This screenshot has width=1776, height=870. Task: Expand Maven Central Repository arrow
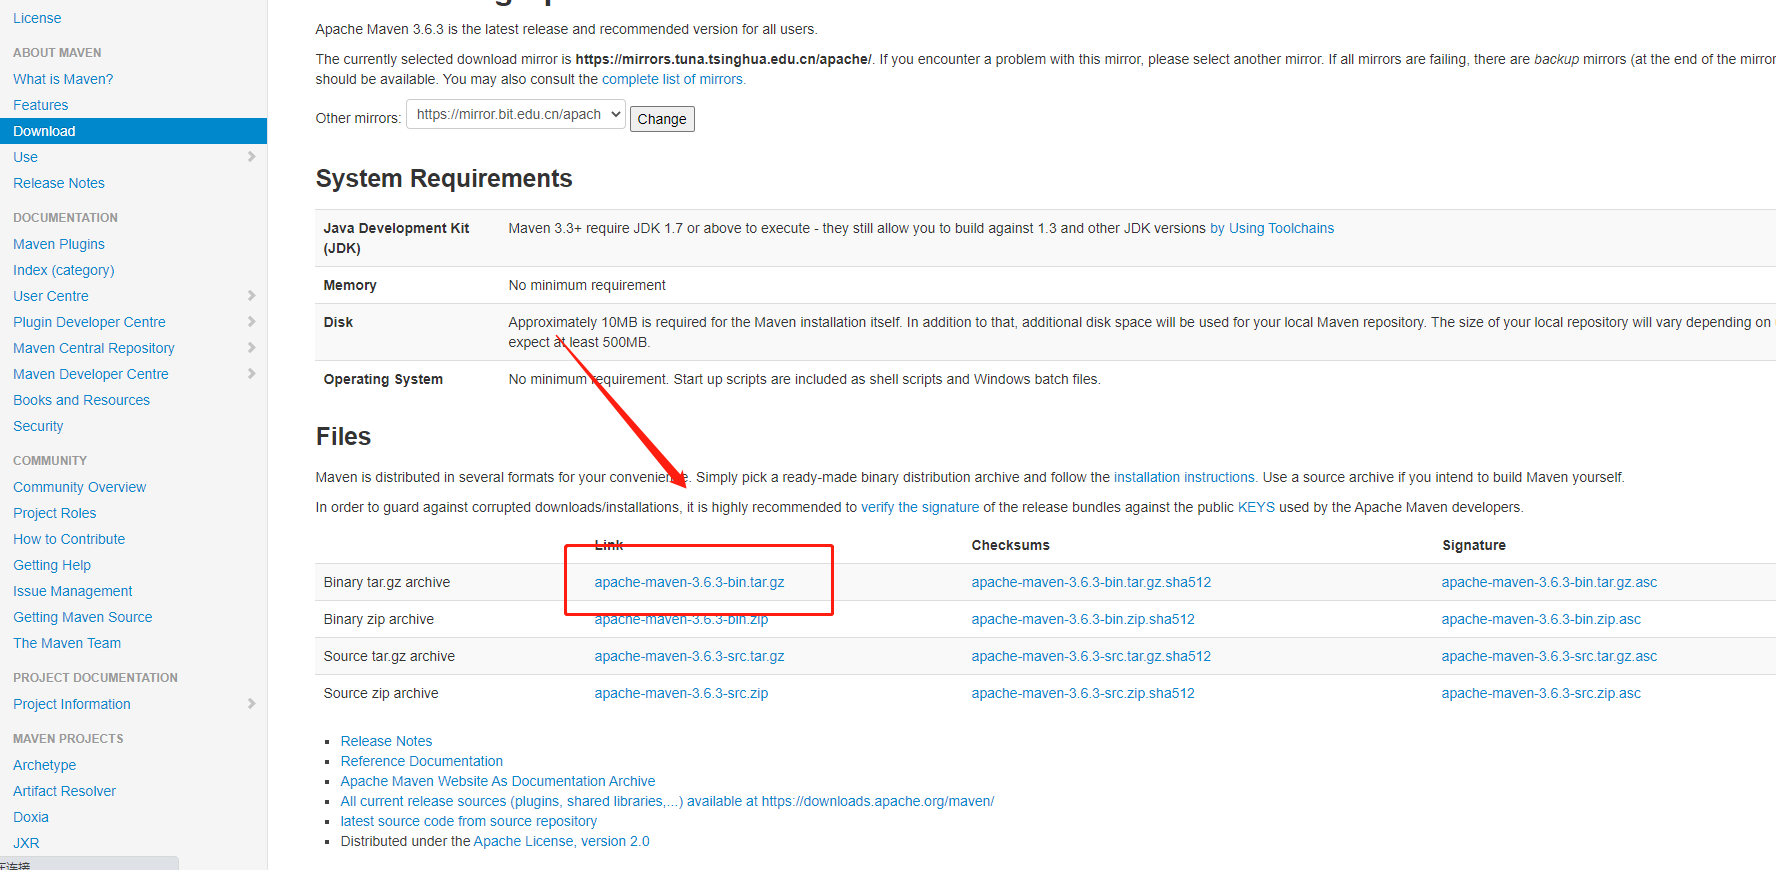pyautogui.click(x=251, y=348)
